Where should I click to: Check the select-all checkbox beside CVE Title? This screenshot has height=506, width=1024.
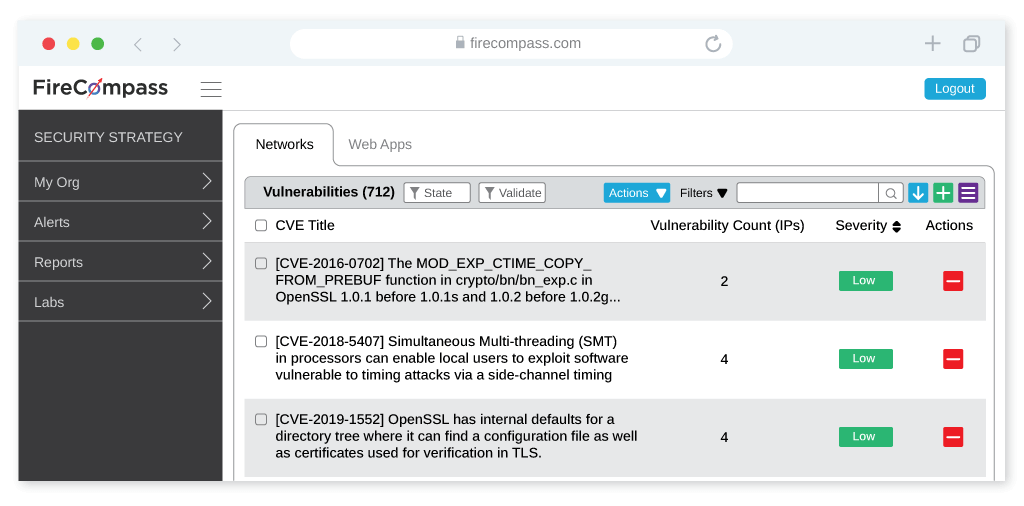point(261,225)
